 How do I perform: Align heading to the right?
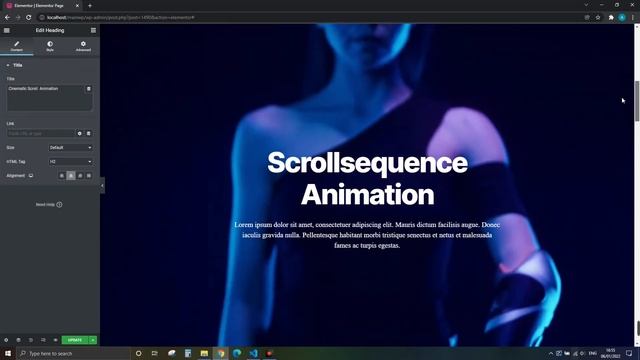coord(80,176)
